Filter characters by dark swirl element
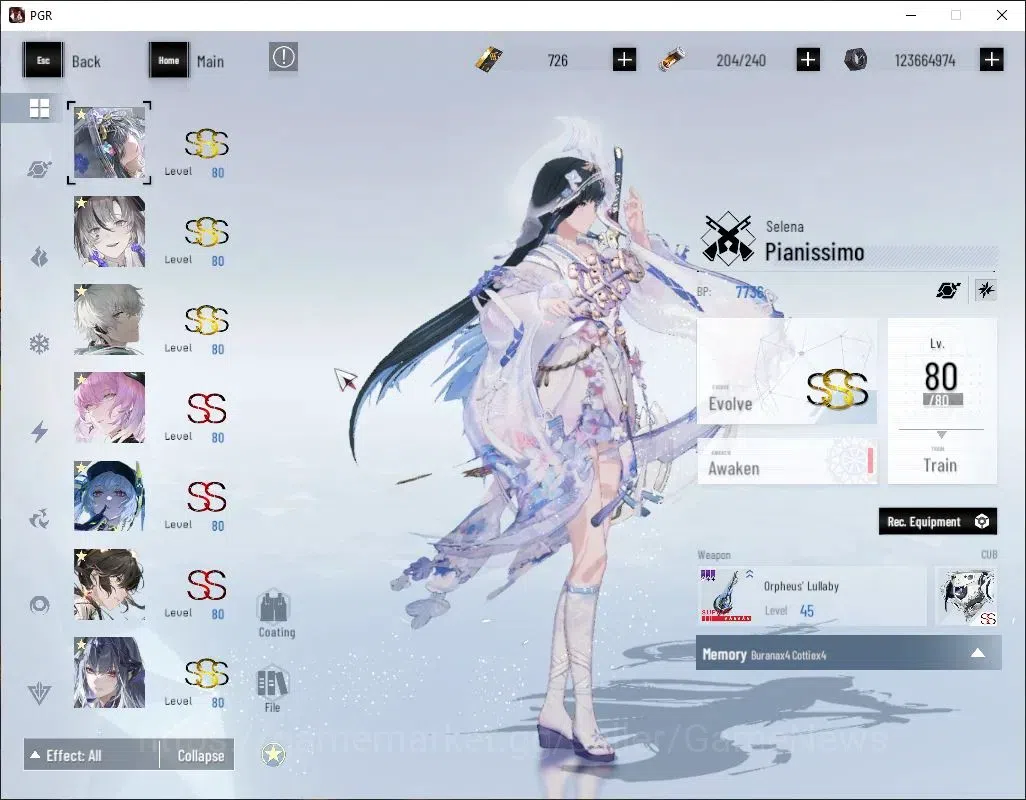This screenshot has height=800, width=1026. tap(39, 519)
